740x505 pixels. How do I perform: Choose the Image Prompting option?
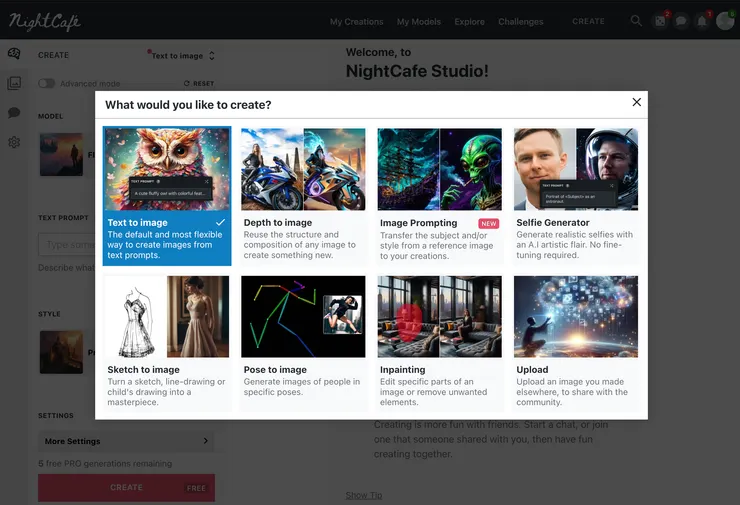point(439,196)
